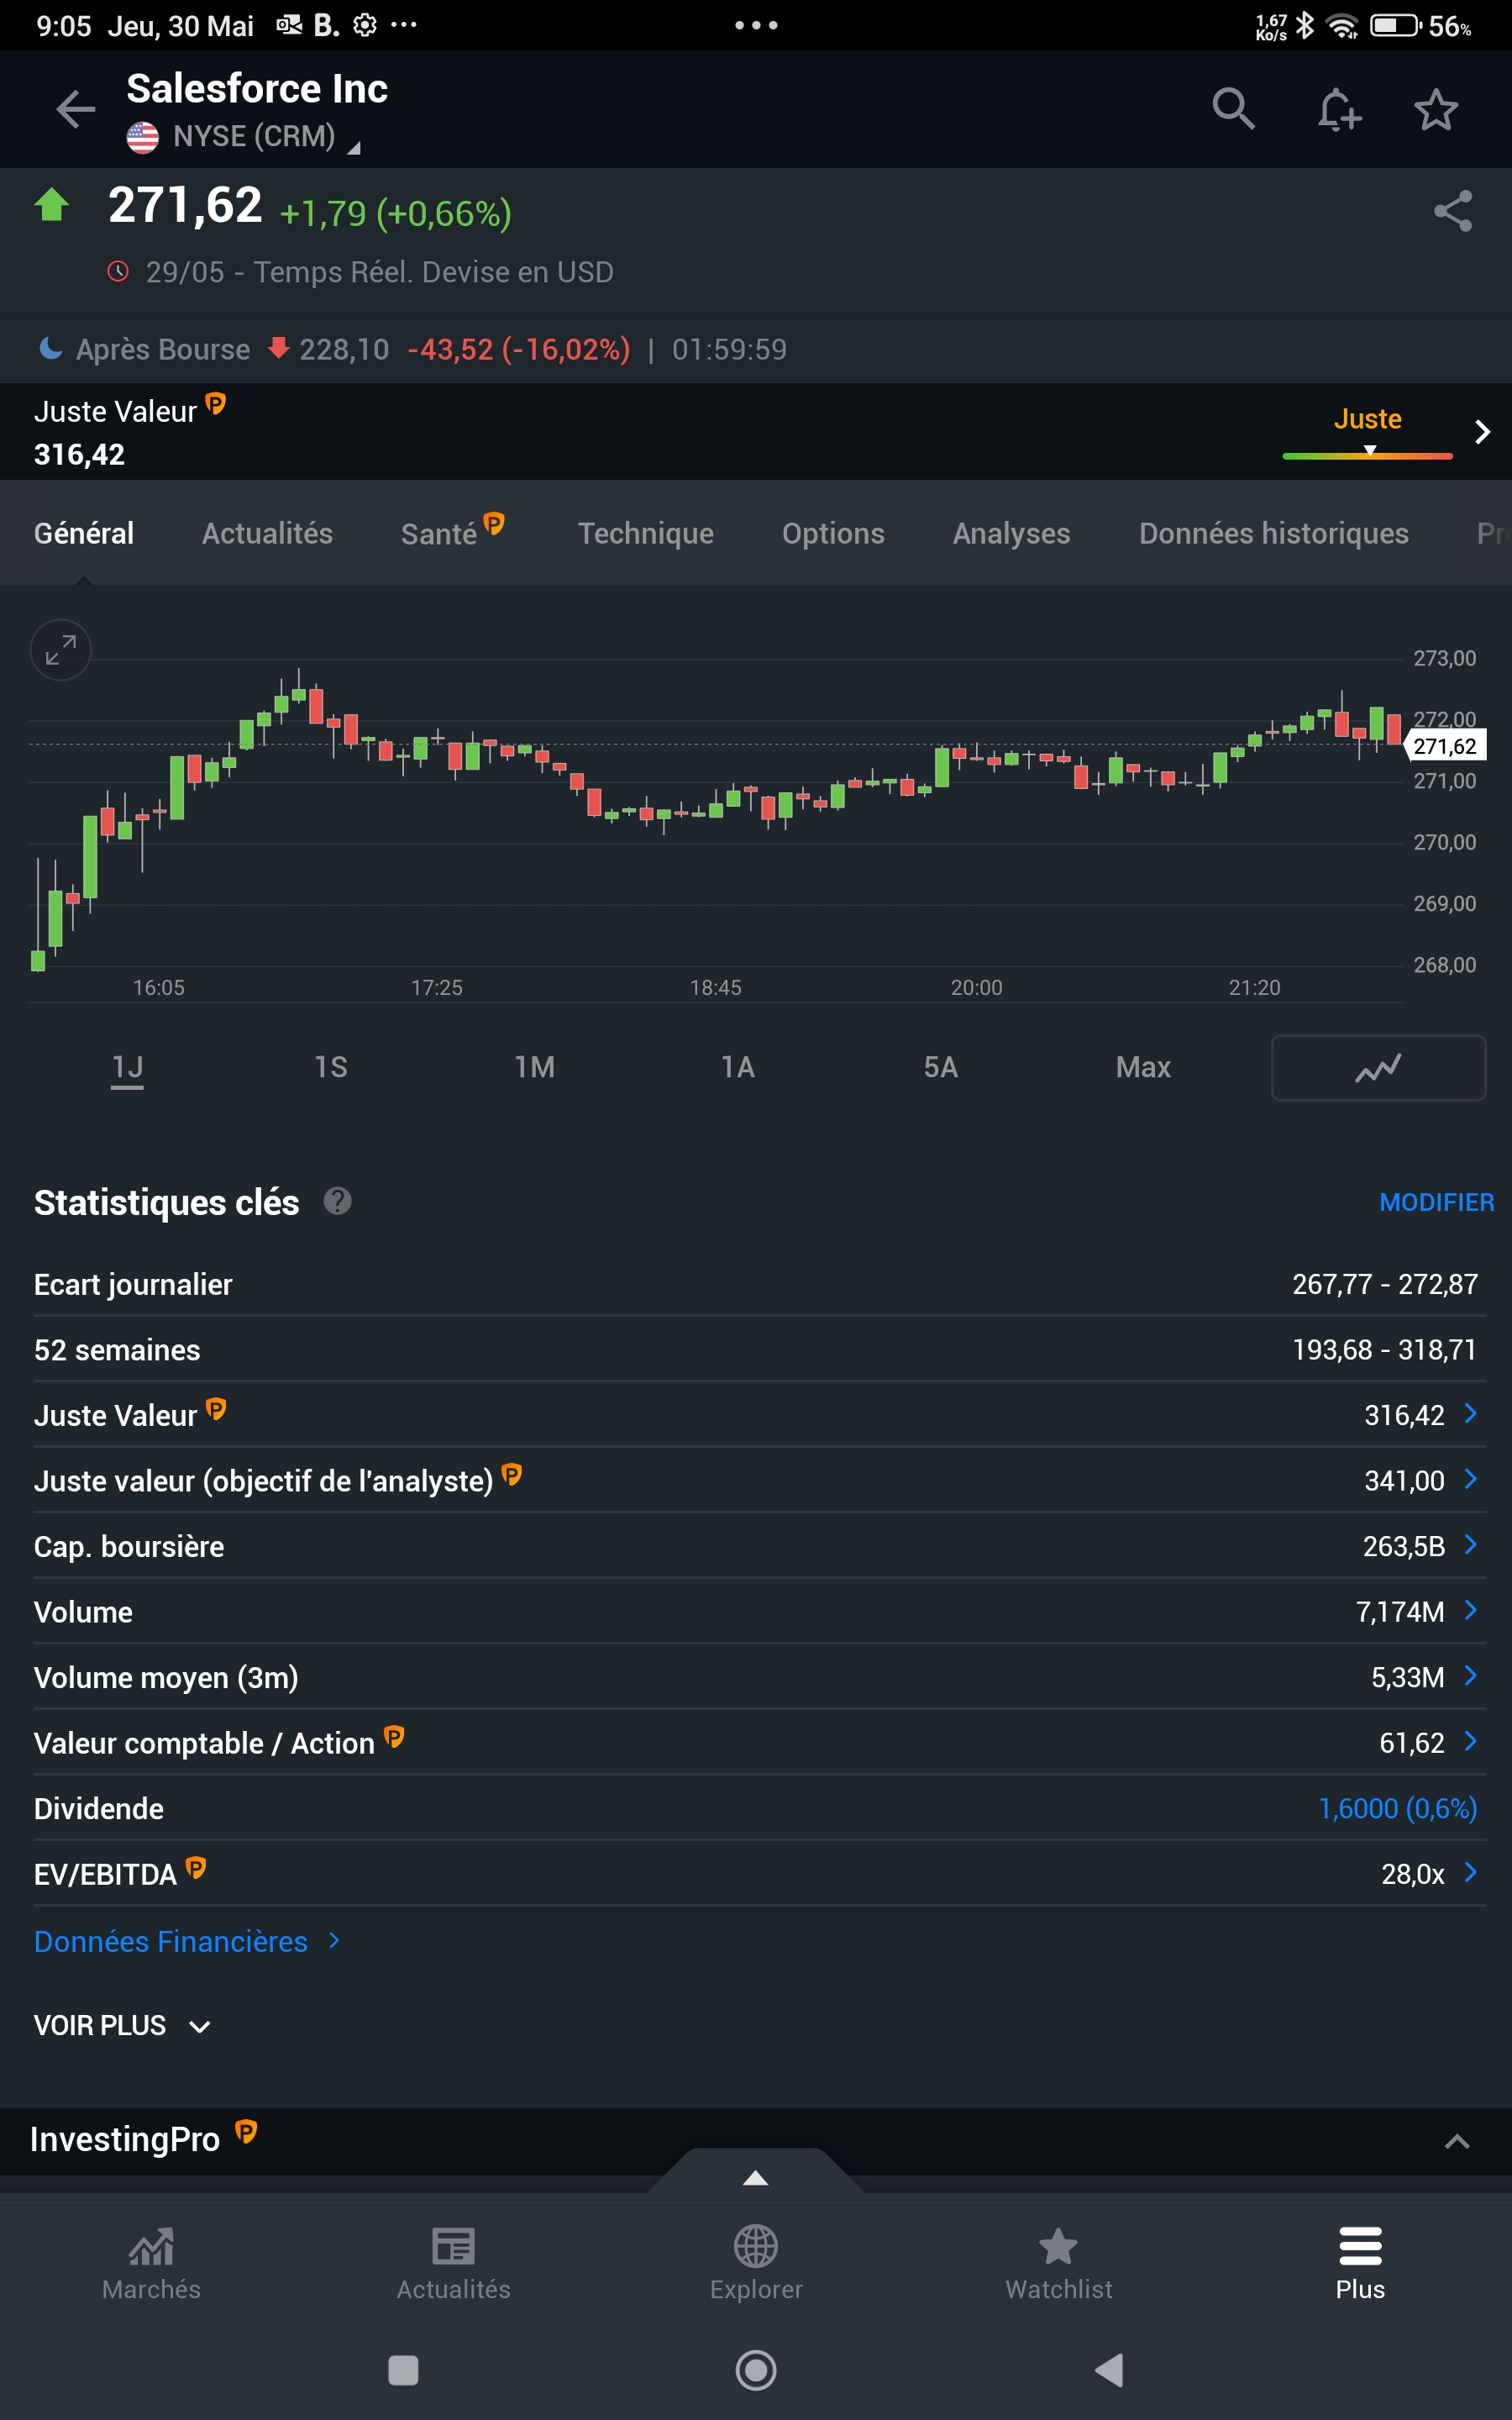Screen dimensions: 1512x2420
Task: Select the 1M chart range
Action: click(x=535, y=1067)
